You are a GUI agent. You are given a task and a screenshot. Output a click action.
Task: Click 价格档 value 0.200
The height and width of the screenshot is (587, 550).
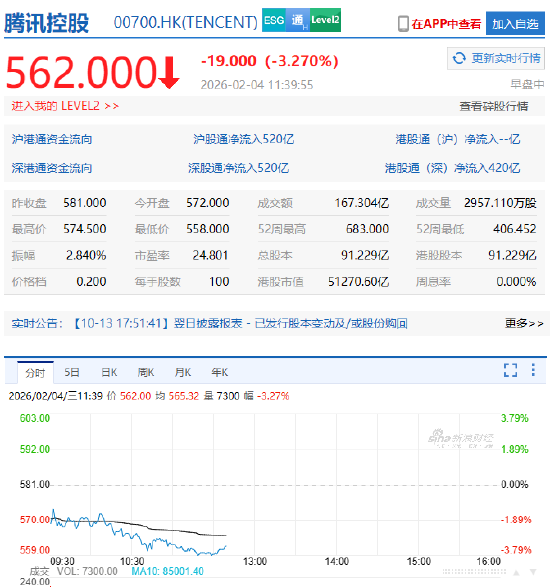91,282
